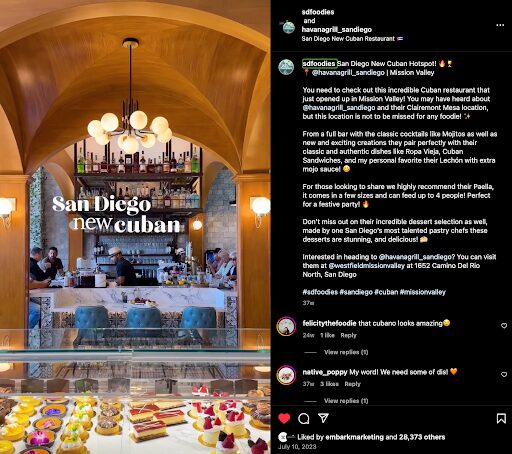
Task: Reply to native_poppy's comment
Action: pos(352,384)
